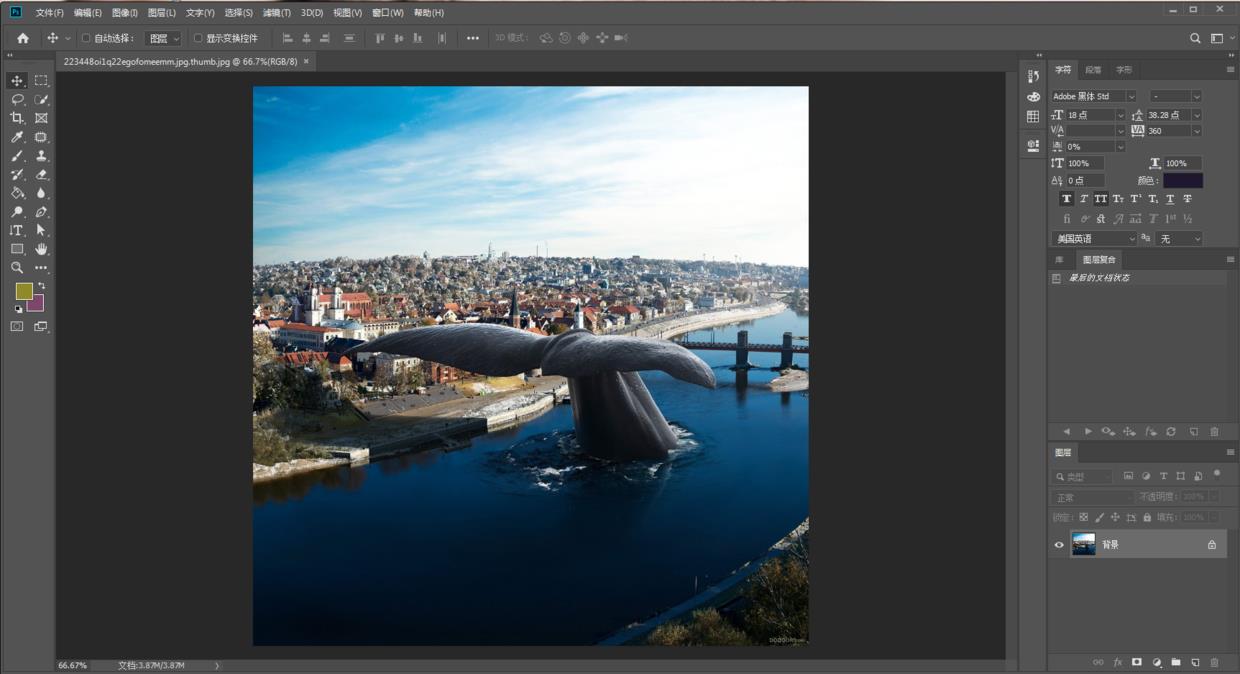Open the 滤镜(T) menu
This screenshot has height=674, width=1240.
coord(276,13)
